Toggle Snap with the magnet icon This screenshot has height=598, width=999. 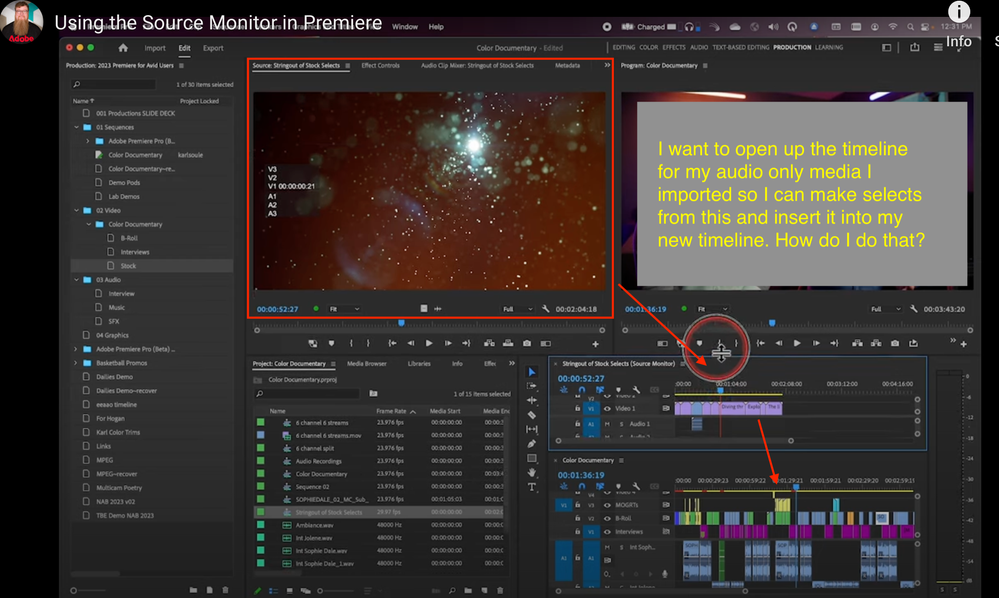[582, 390]
